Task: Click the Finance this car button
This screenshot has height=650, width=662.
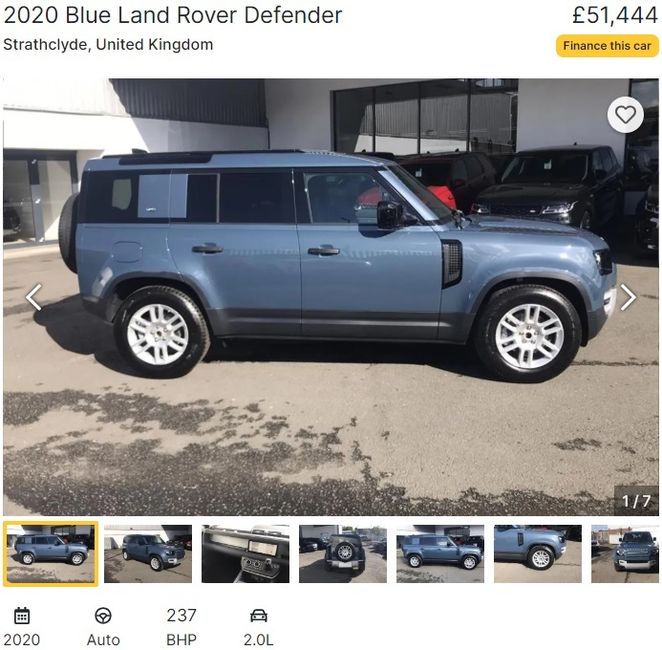Action: 607,46
